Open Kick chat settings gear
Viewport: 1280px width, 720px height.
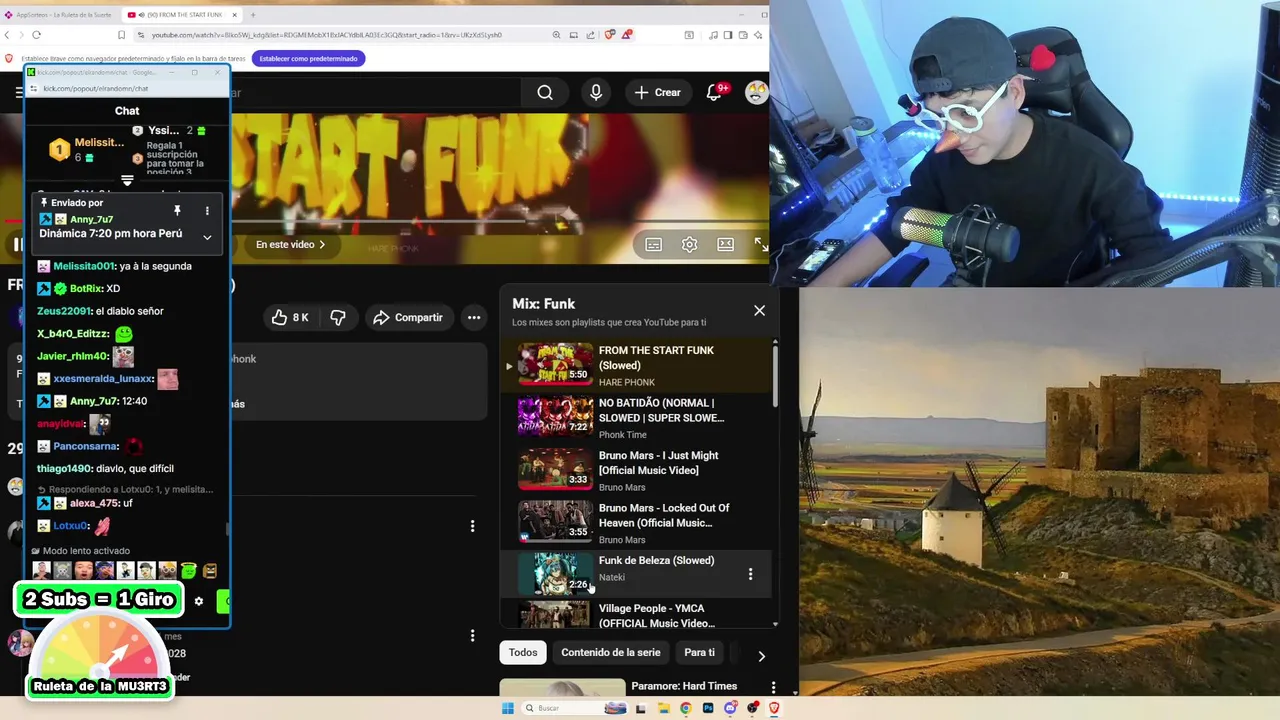[198, 601]
